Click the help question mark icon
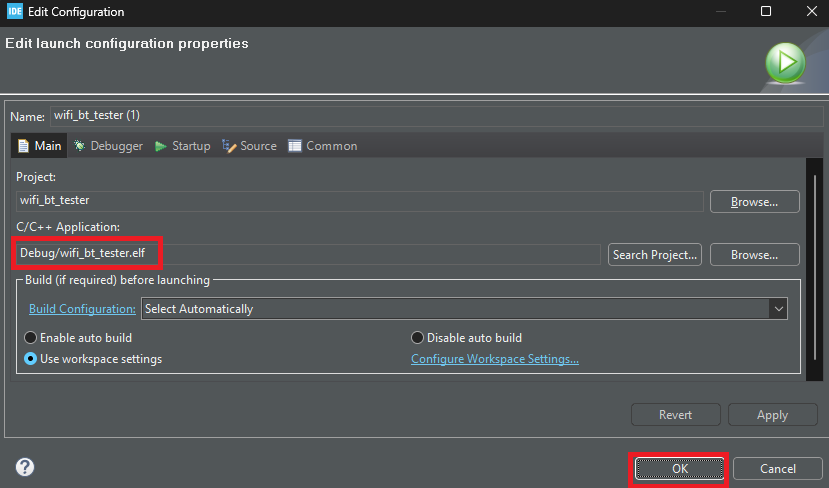 click(25, 467)
